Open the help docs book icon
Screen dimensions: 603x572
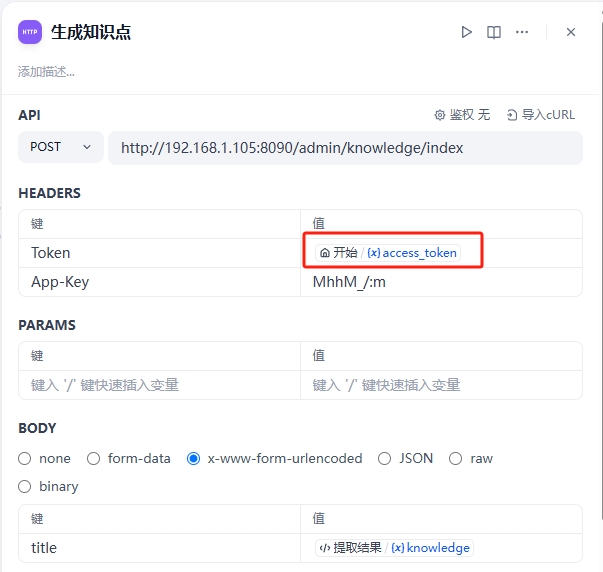click(494, 32)
